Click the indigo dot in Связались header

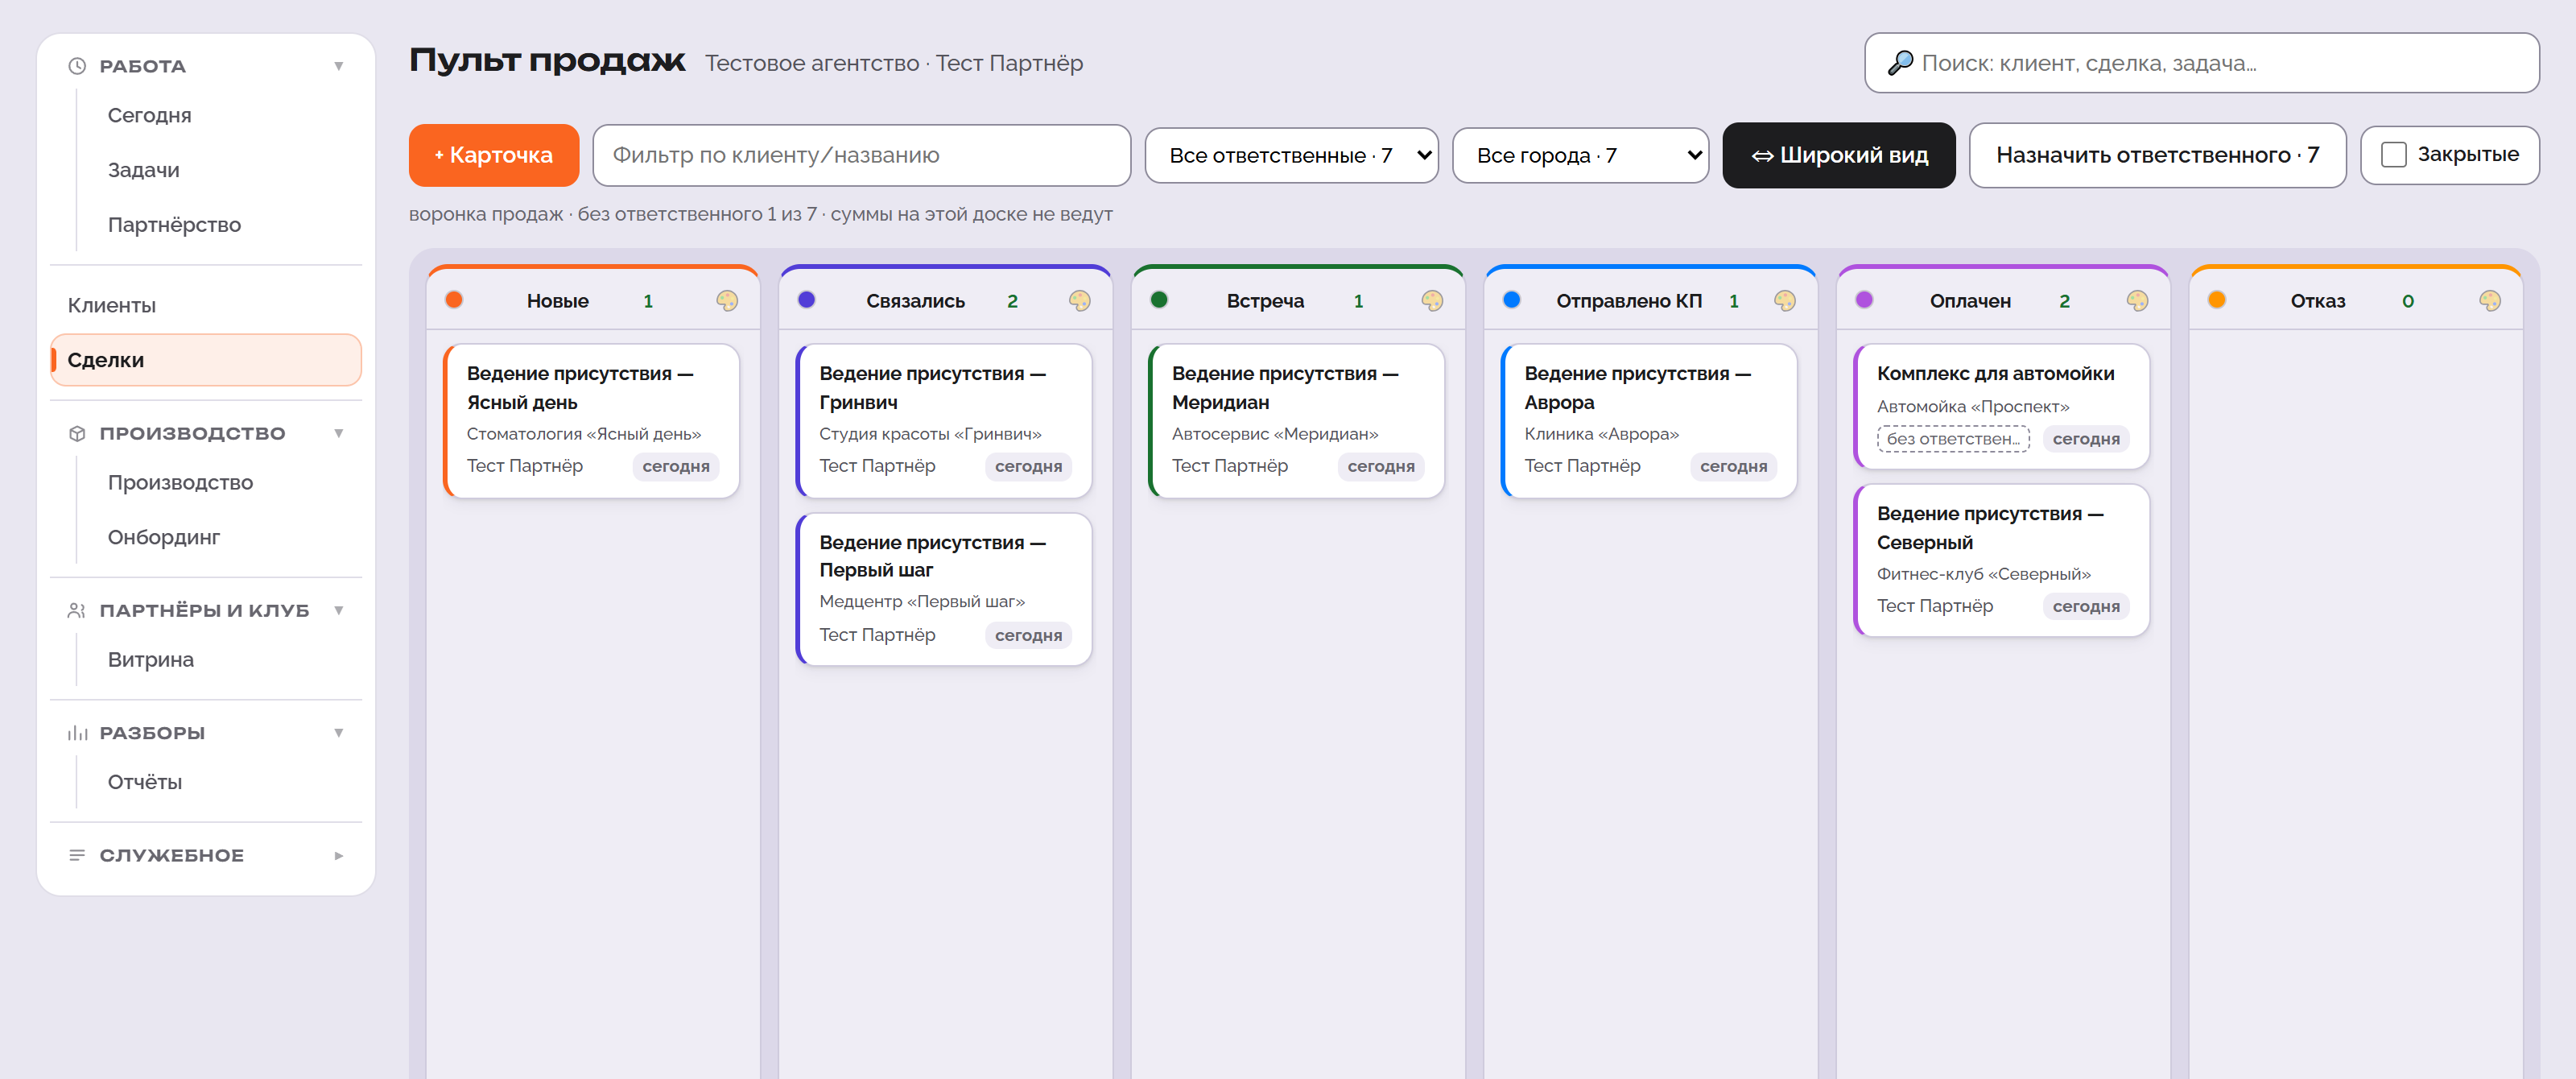[x=806, y=300]
